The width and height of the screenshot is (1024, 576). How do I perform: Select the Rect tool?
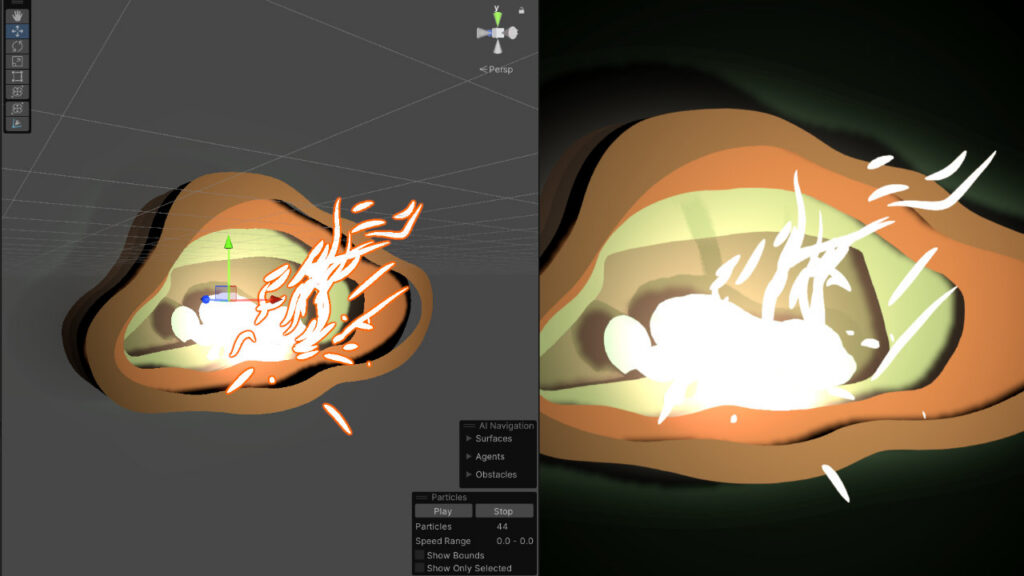click(x=17, y=76)
